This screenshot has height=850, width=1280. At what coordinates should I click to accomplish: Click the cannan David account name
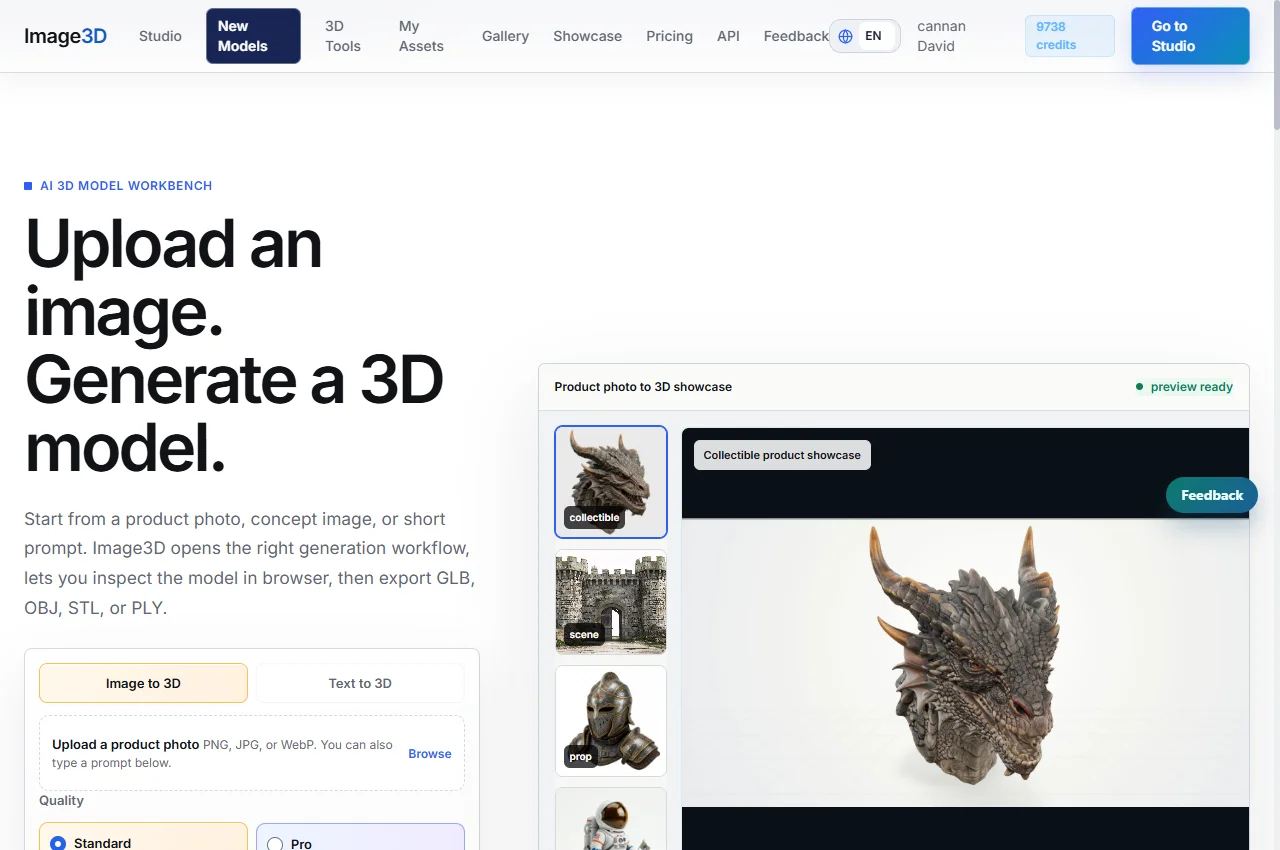[941, 36]
